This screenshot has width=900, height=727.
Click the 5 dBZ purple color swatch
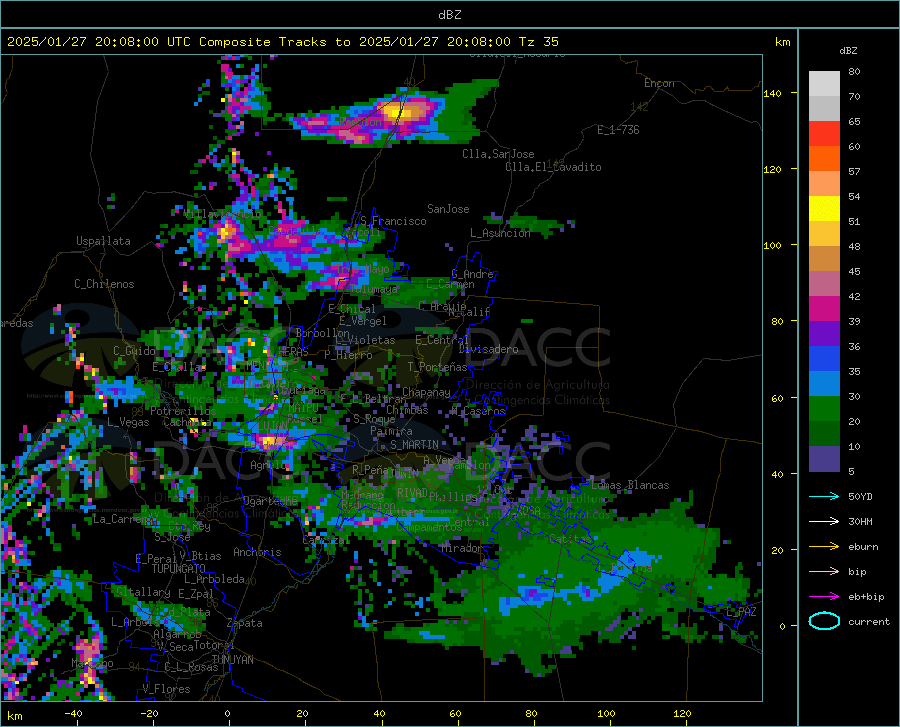tap(824, 459)
